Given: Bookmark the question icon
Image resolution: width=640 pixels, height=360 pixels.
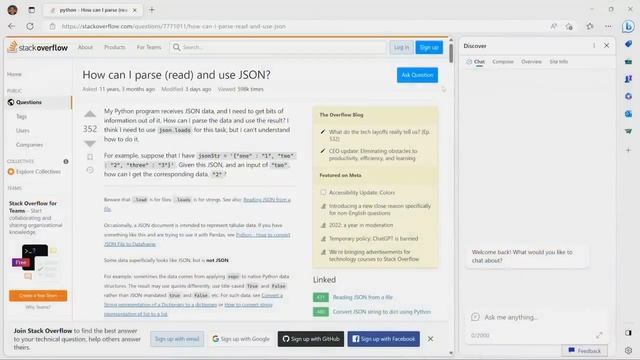Looking at the screenshot, I should tap(90, 157).
